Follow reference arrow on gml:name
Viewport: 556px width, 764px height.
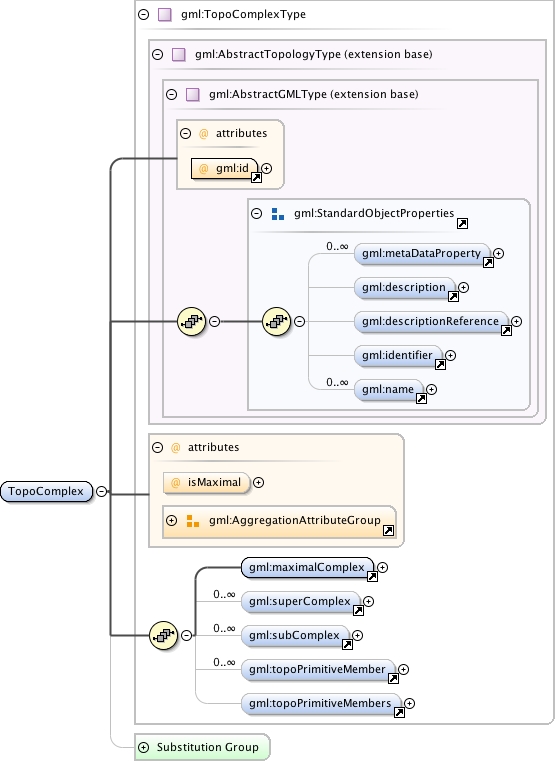click(x=421, y=399)
